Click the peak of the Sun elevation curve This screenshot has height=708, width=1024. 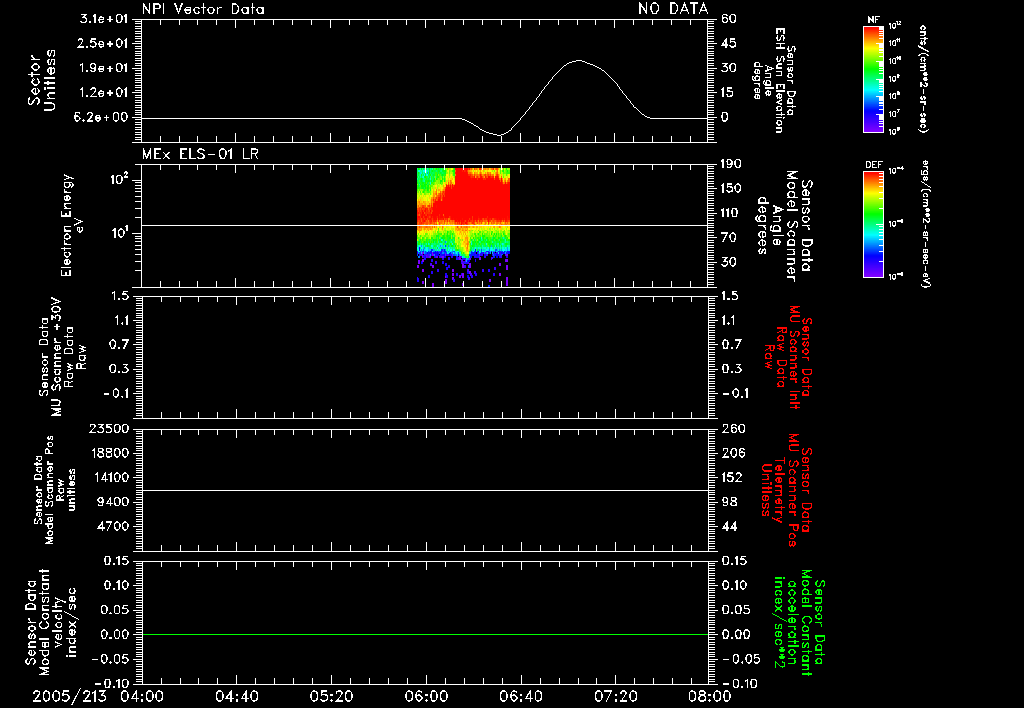pyautogui.click(x=578, y=61)
